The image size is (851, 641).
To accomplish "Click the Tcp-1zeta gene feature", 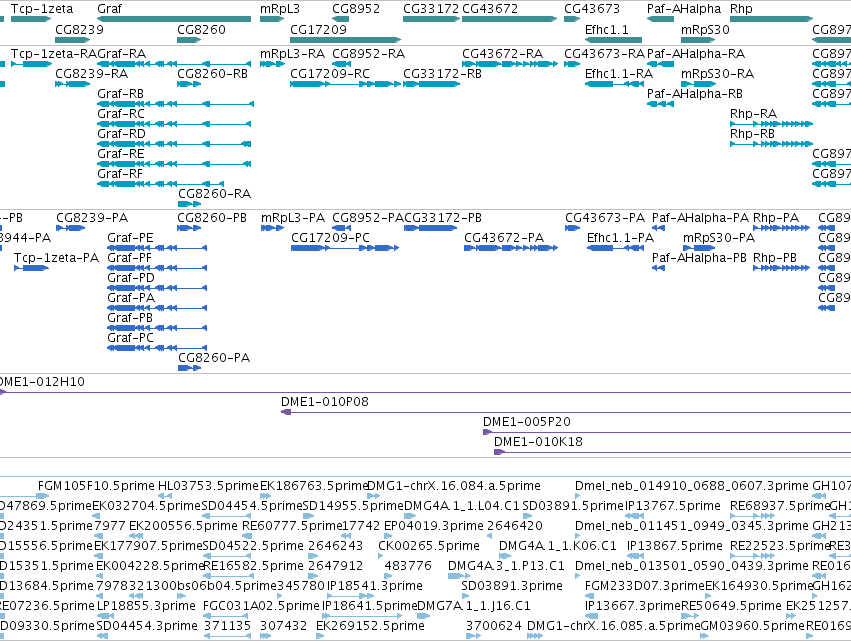I will (31, 19).
